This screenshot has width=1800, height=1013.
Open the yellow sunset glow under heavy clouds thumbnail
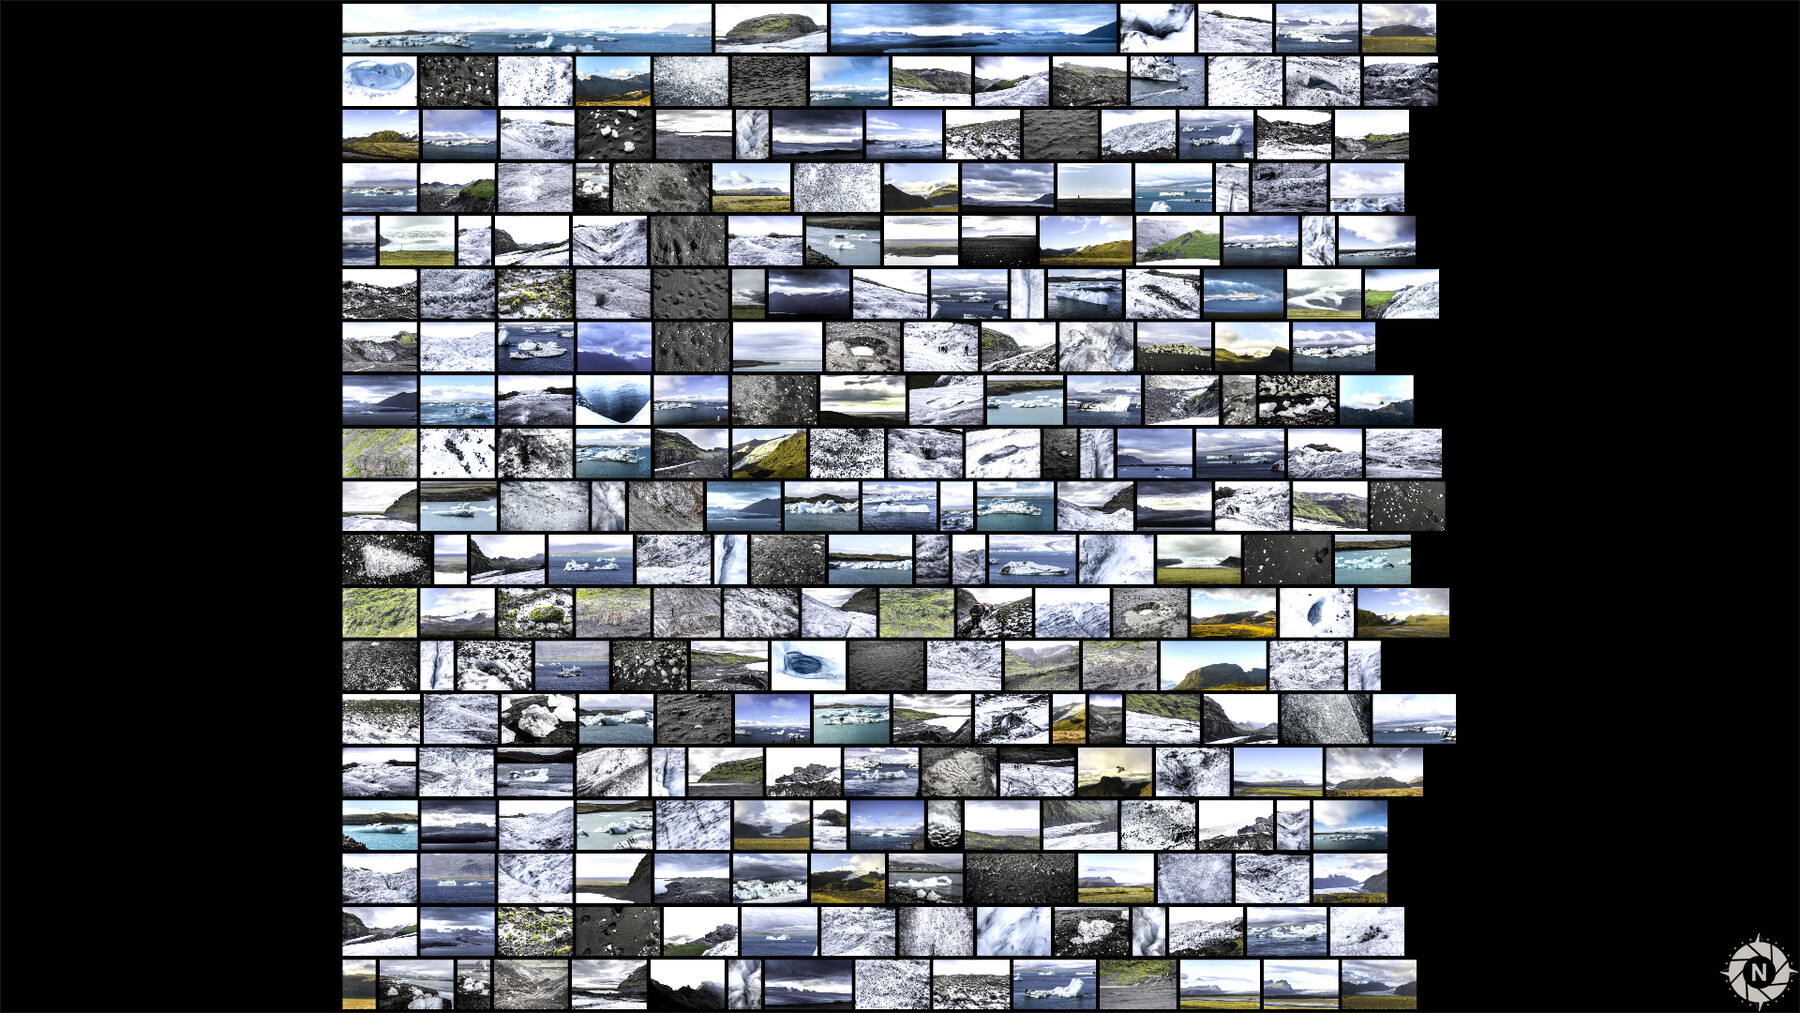coord(862,400)
